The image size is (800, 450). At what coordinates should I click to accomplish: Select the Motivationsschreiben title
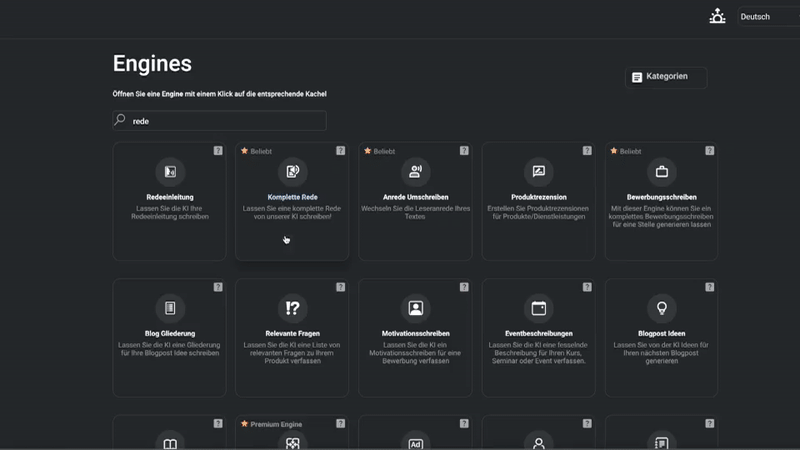tap(415, 333)
